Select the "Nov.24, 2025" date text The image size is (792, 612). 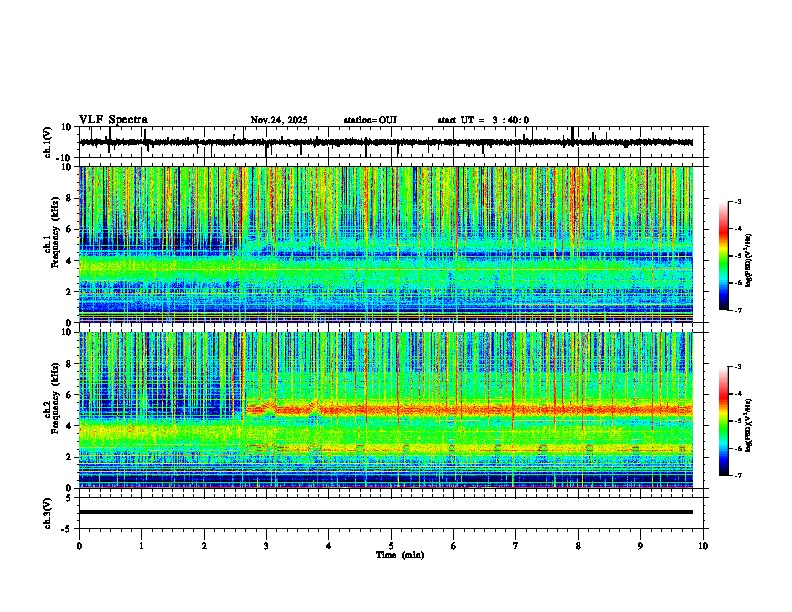[x=279, y=120]
